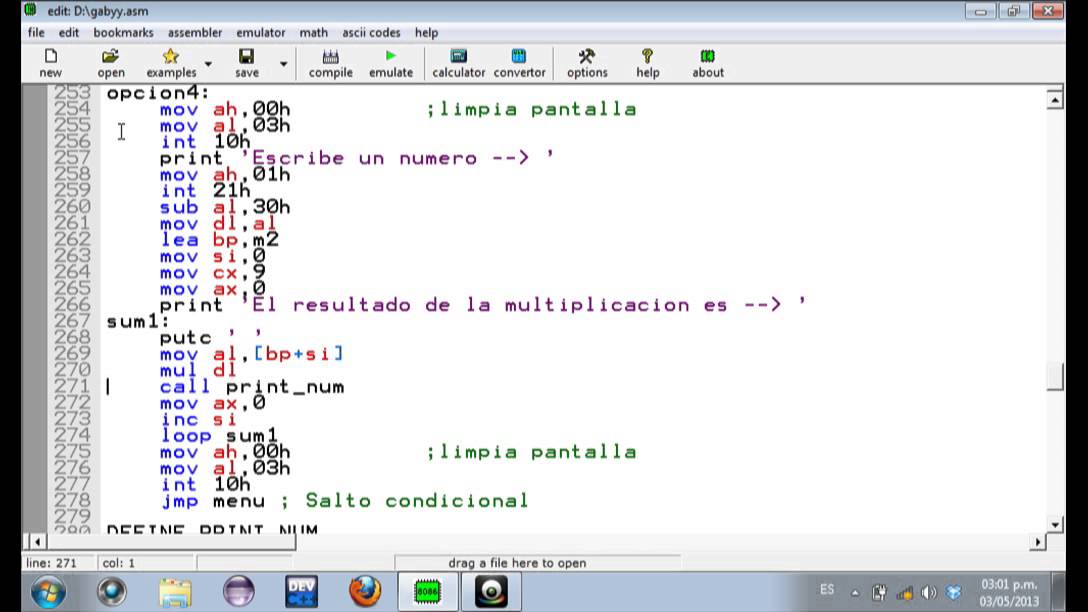Click the volume speaker tray icon

[928, 593]
